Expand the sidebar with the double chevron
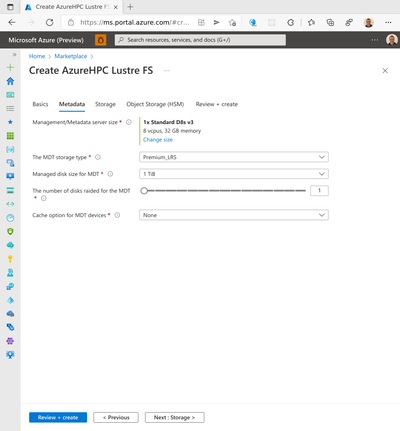The width and height of the screenshot is (400, 431). click(x=14, y=54)
